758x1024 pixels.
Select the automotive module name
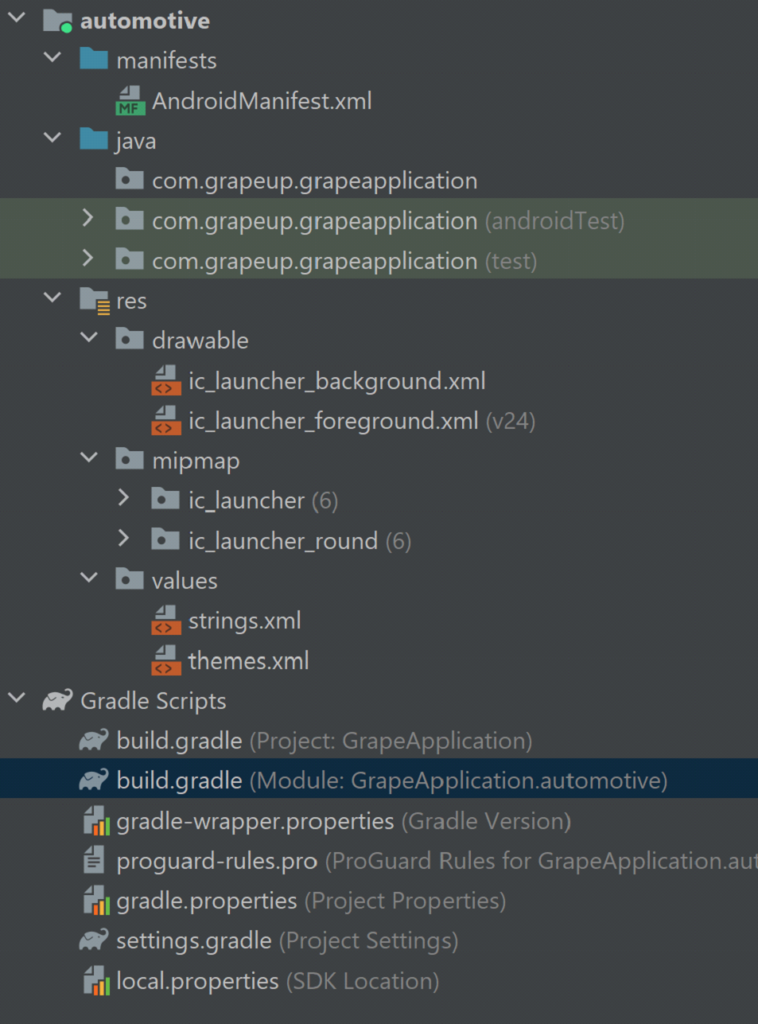pyautogui.click(x=145, y=20)
